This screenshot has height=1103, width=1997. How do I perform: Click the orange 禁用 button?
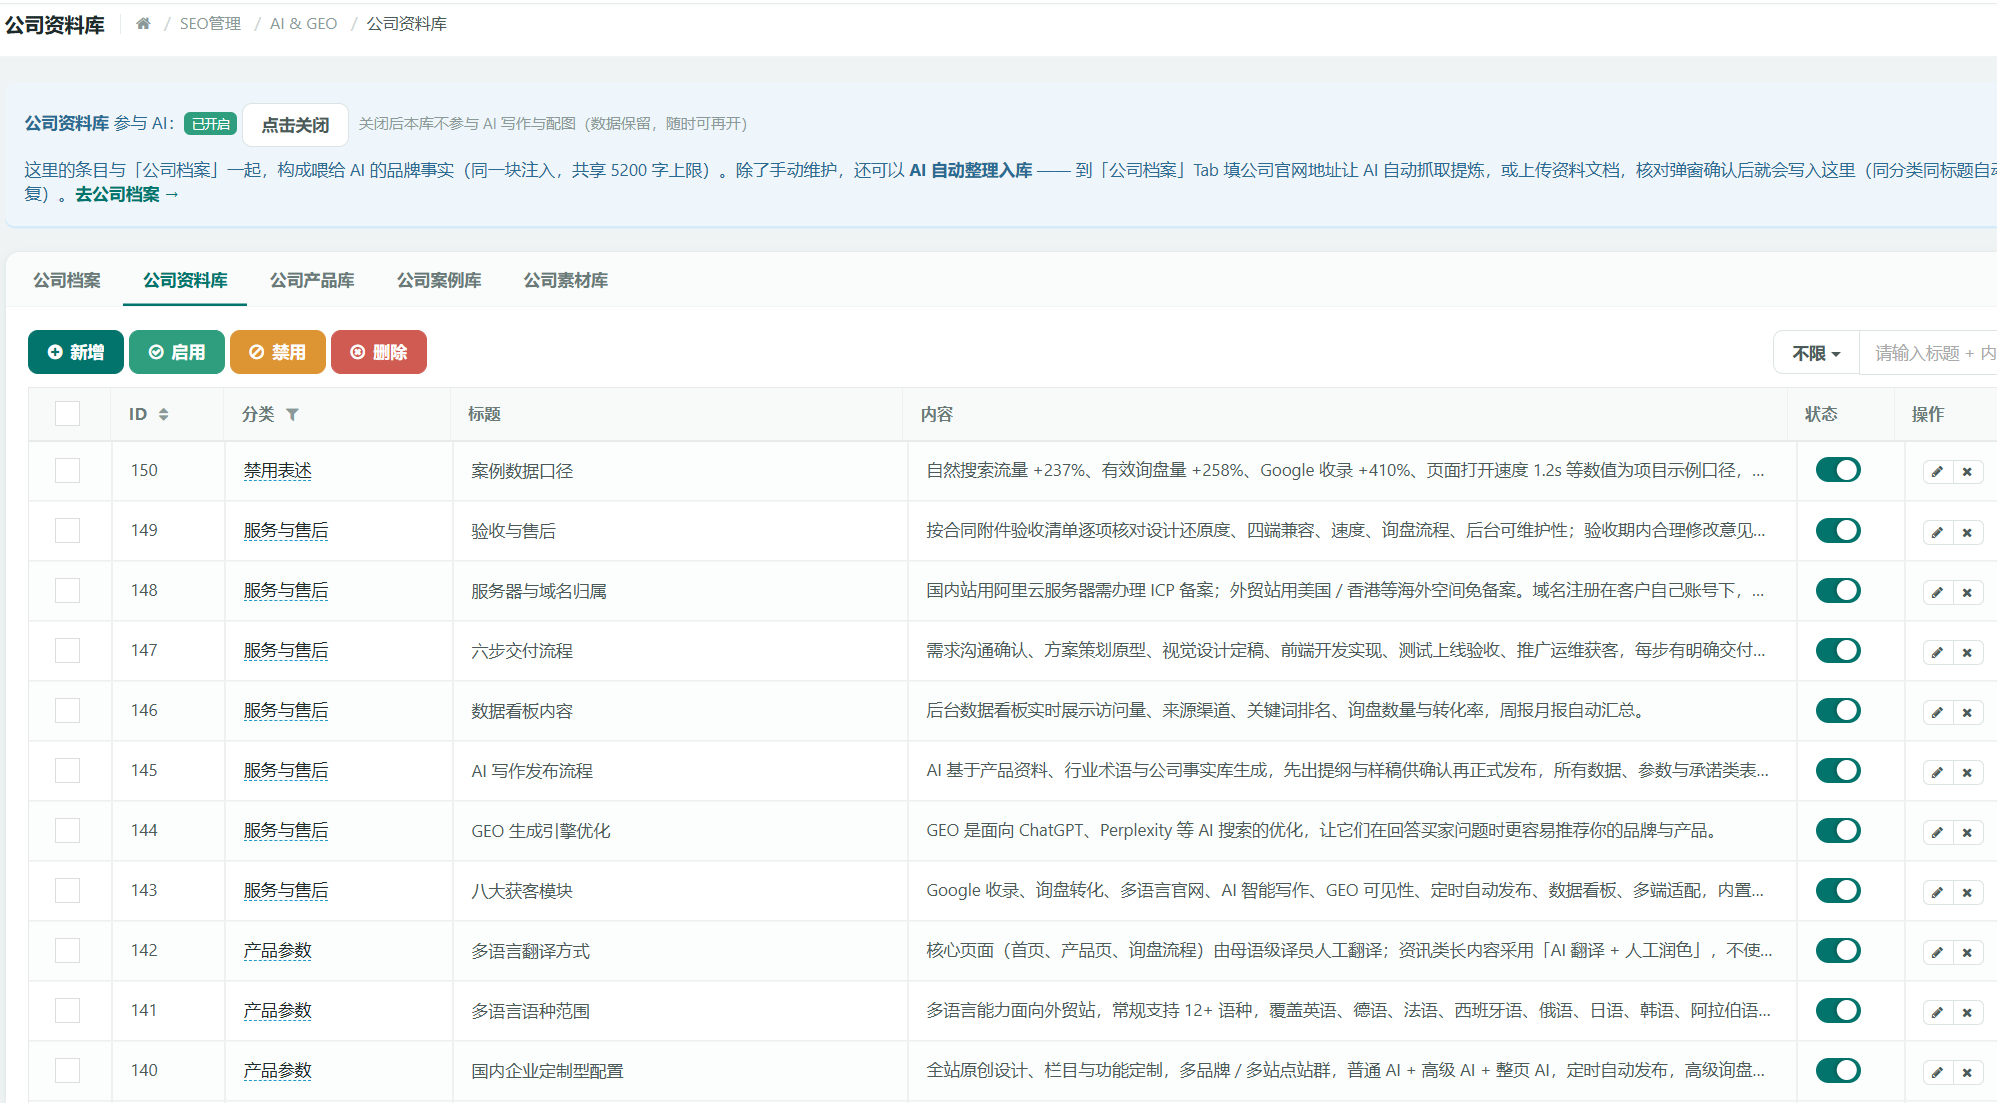coord(278,352)
